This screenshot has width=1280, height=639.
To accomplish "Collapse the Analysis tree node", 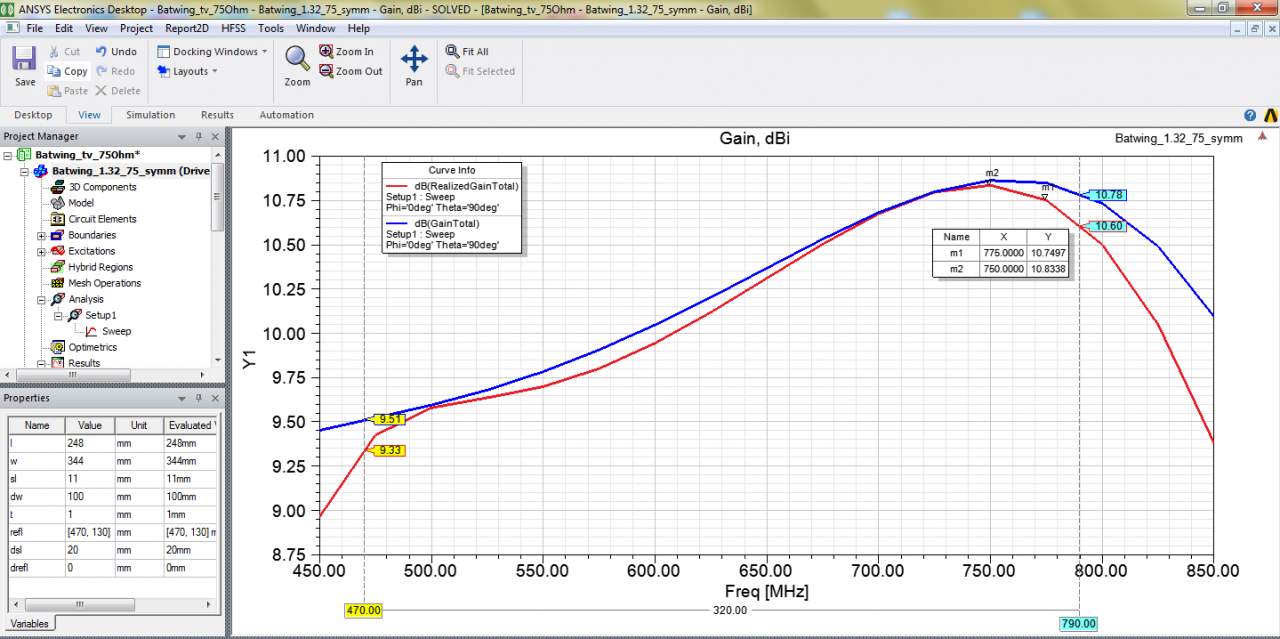I will point(42,300).
